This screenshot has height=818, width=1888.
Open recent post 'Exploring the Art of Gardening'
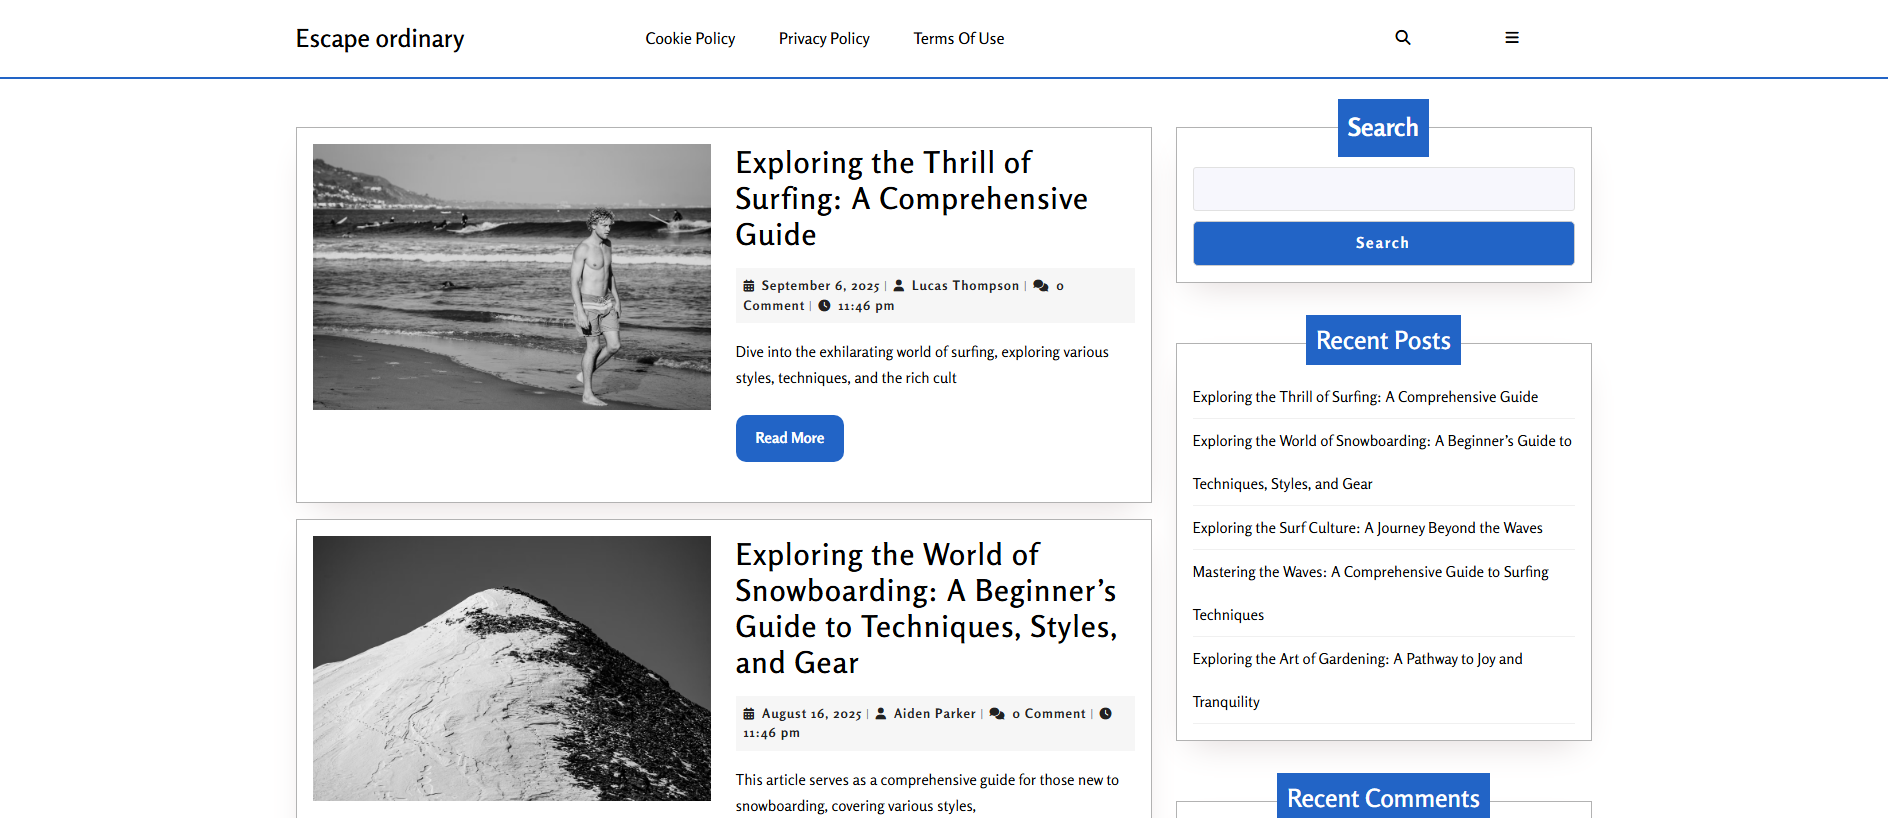click(1357, 680)
